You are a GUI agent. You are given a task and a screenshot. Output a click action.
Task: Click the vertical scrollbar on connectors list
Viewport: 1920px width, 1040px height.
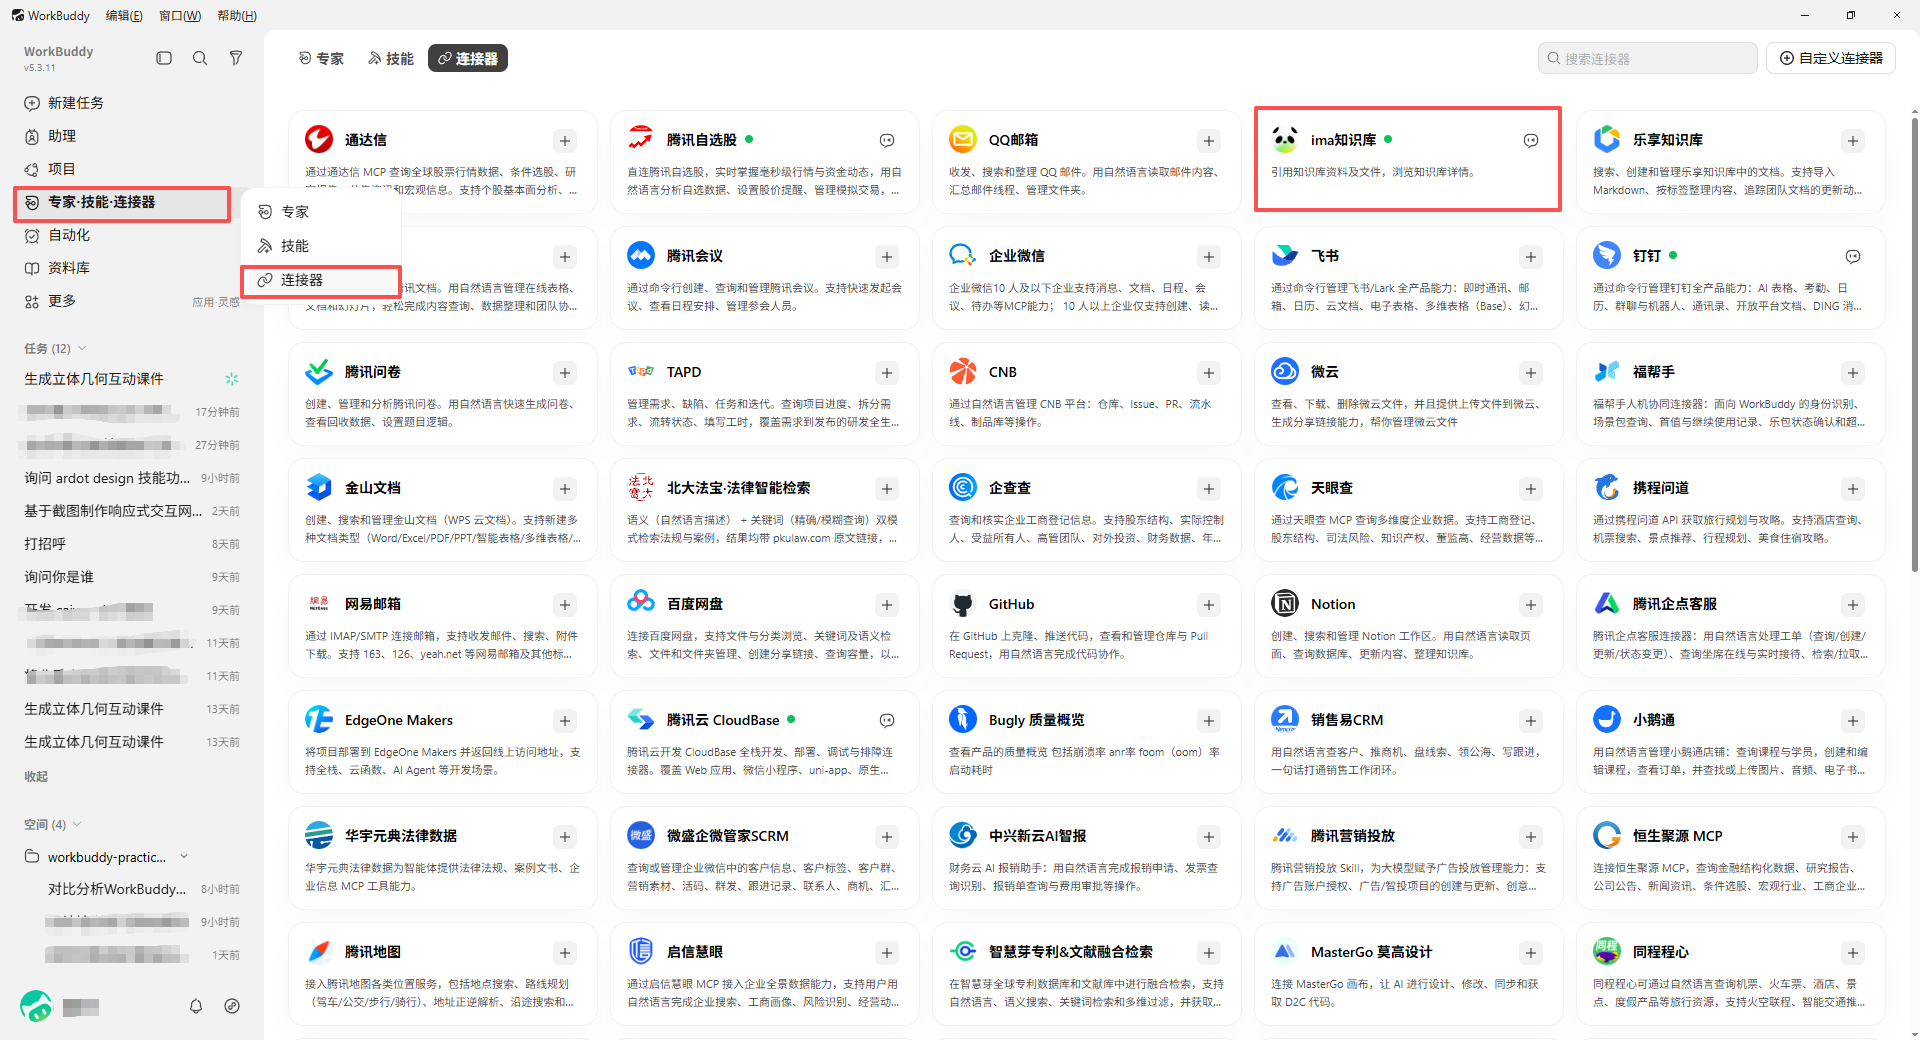1913,345
